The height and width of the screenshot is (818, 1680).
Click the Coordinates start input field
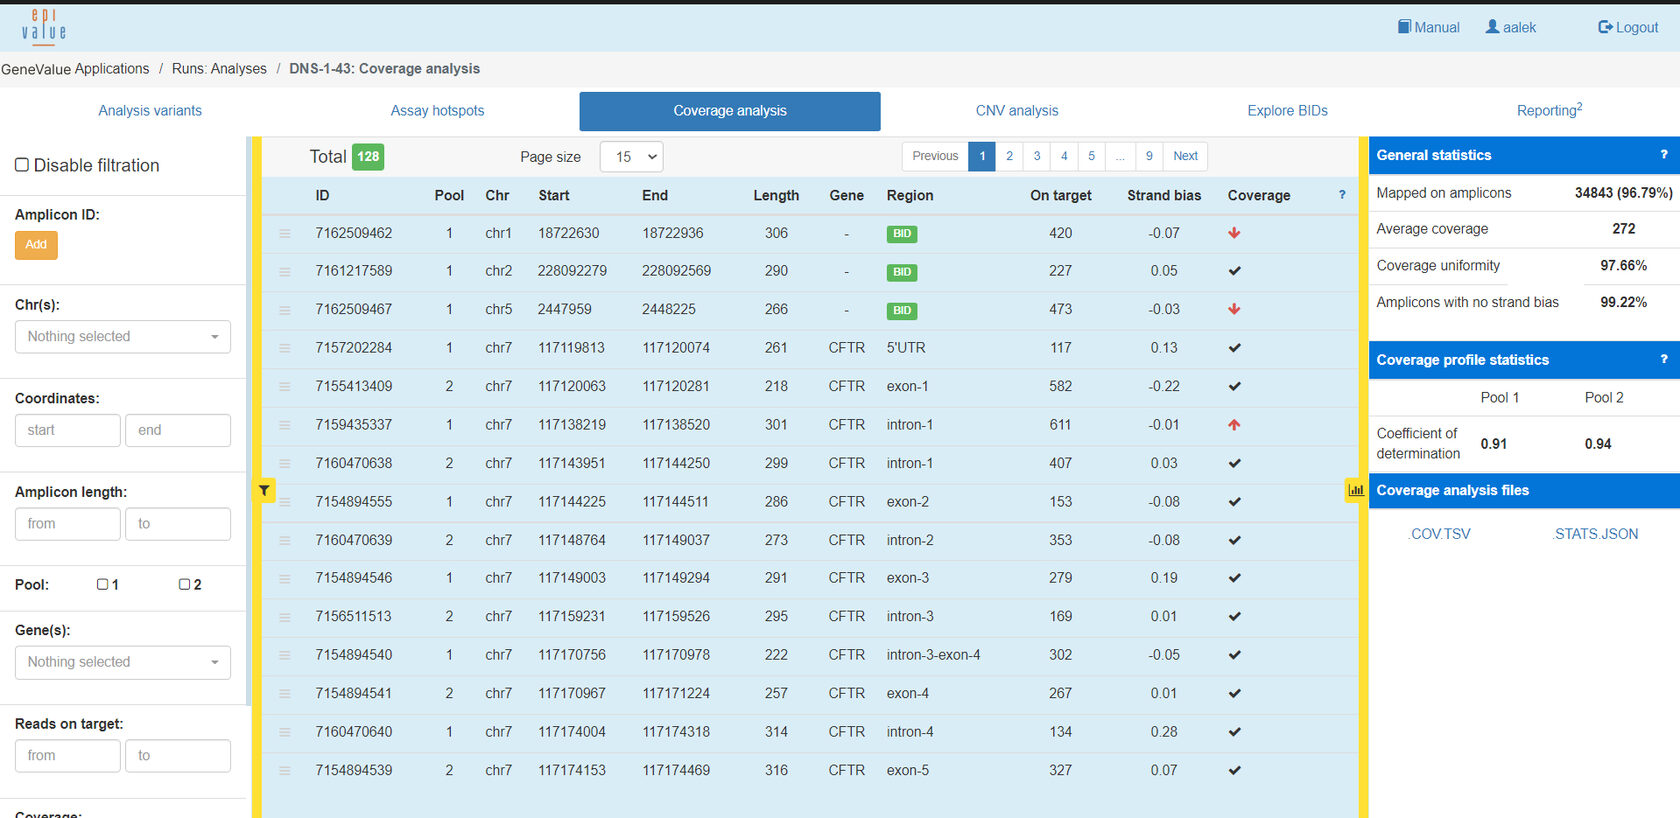click(67, 430)
